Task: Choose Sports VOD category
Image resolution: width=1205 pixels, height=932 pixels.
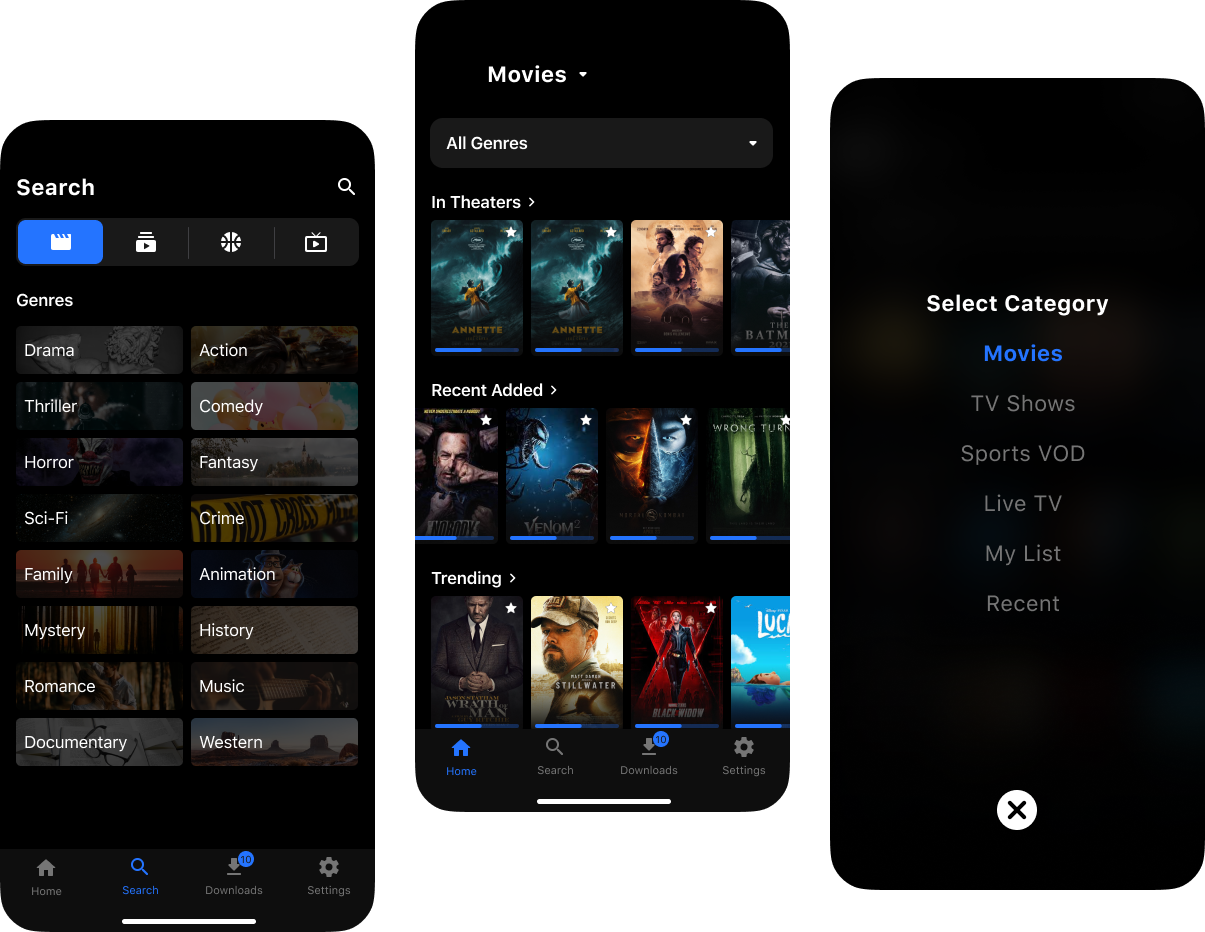Action: tap(1023, 453)
